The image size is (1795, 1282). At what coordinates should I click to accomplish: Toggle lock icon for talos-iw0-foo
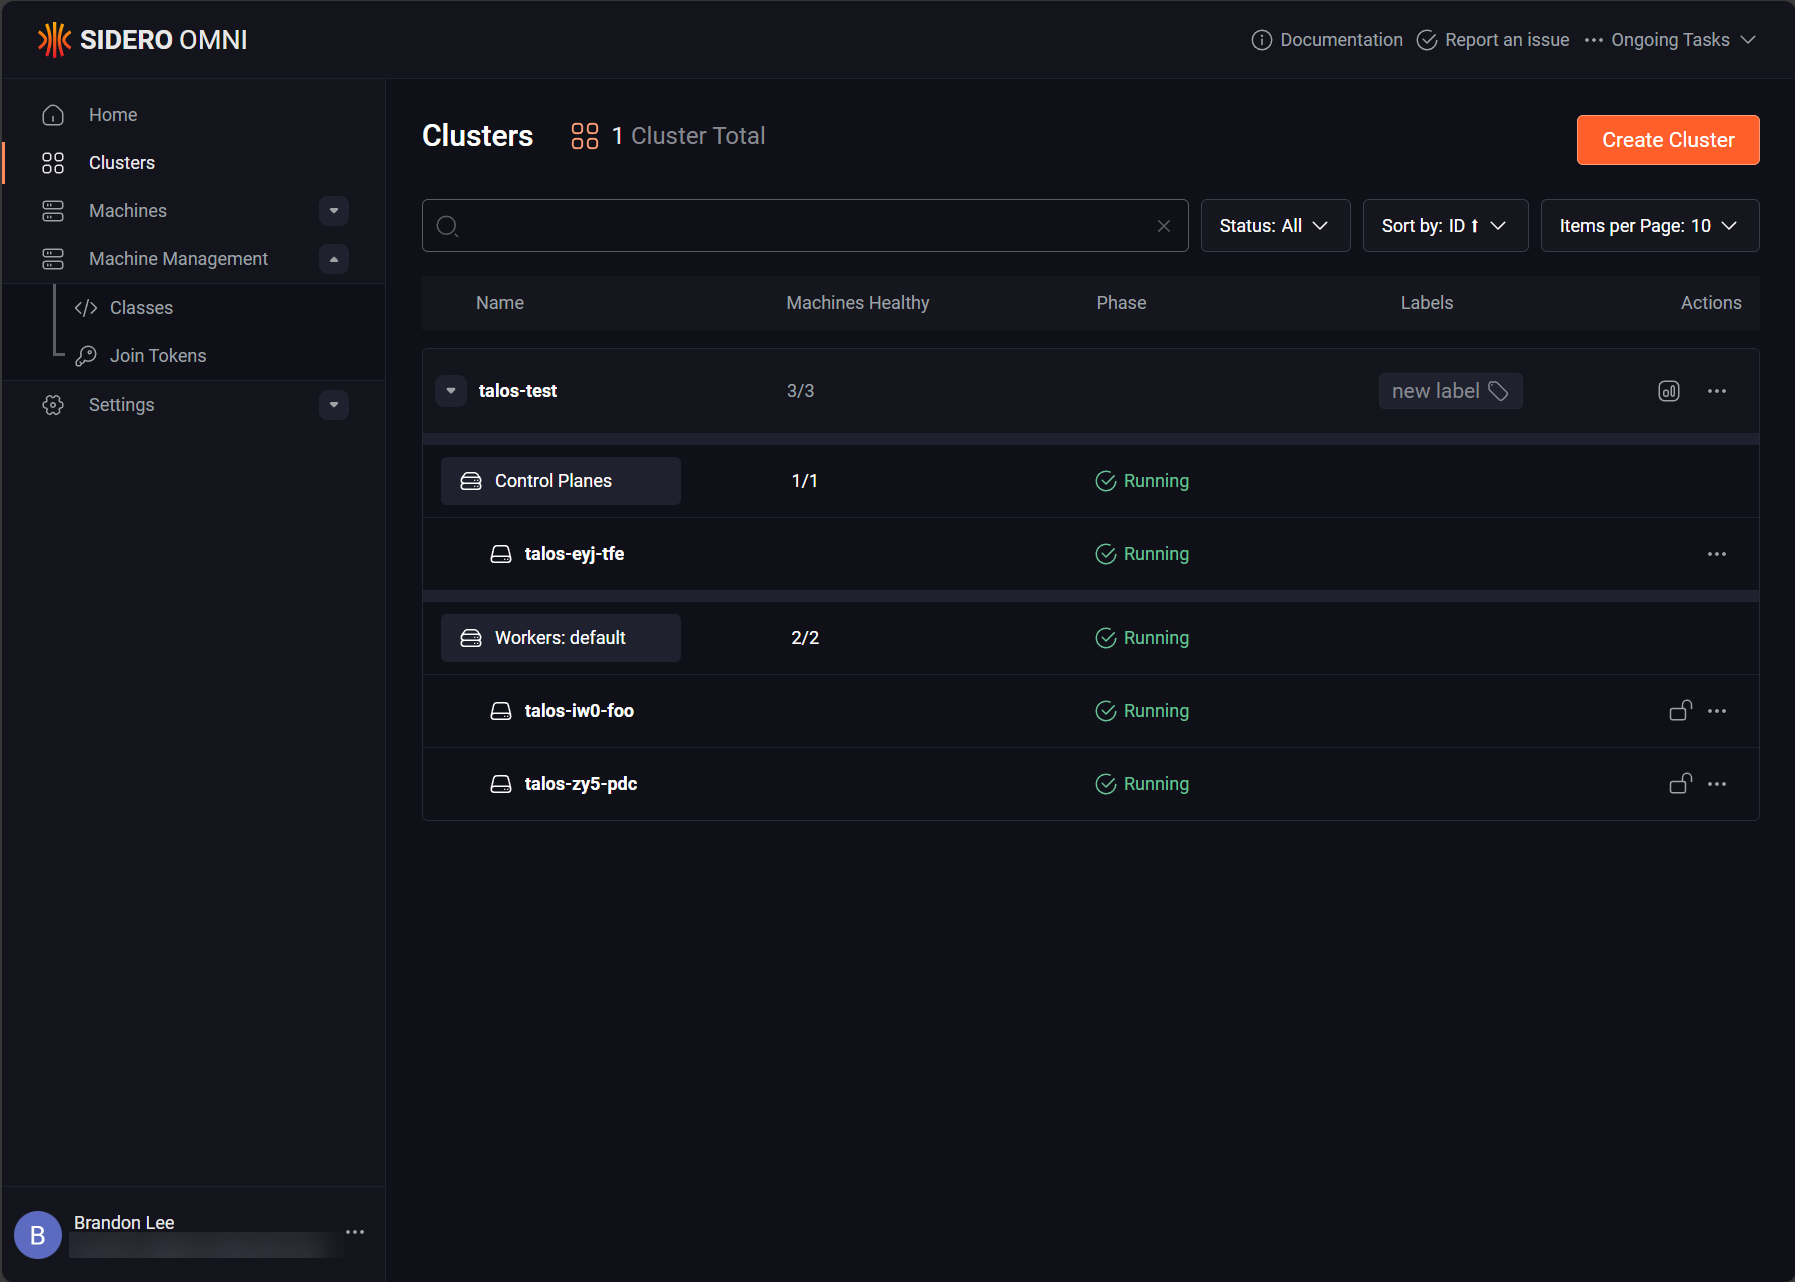point(1680,711)
